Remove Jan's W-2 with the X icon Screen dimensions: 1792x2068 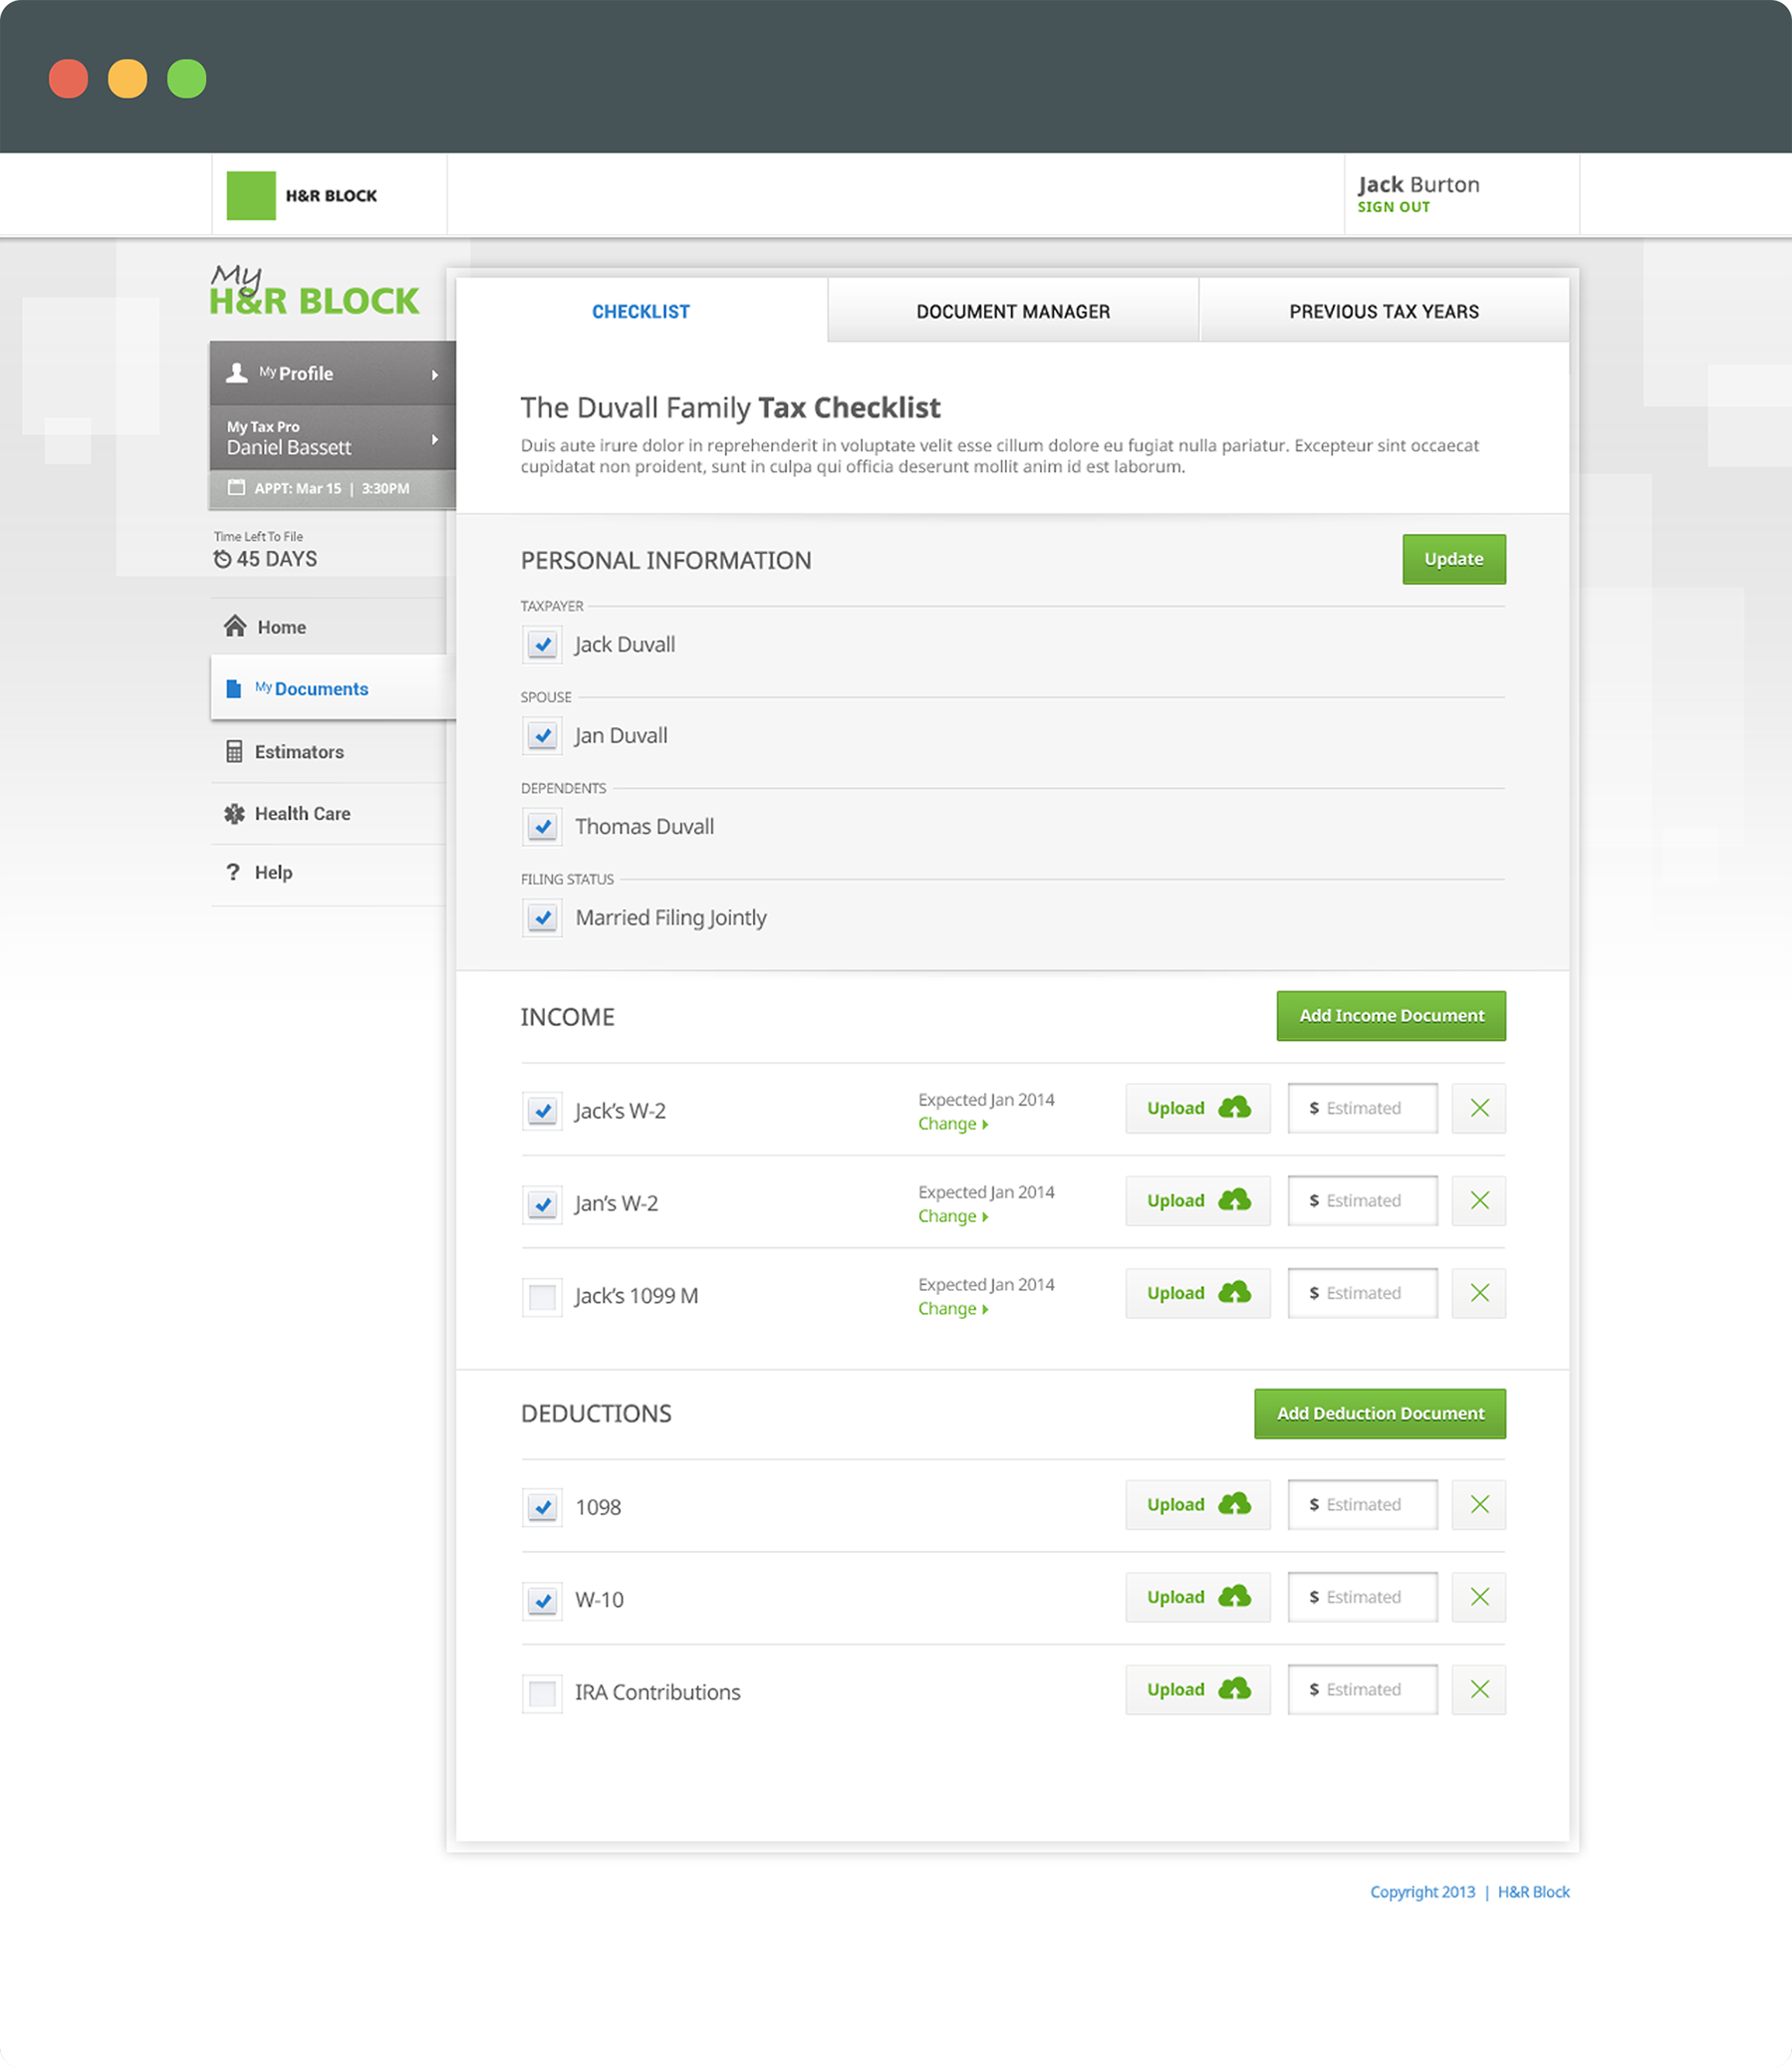coord(1479,1201)
